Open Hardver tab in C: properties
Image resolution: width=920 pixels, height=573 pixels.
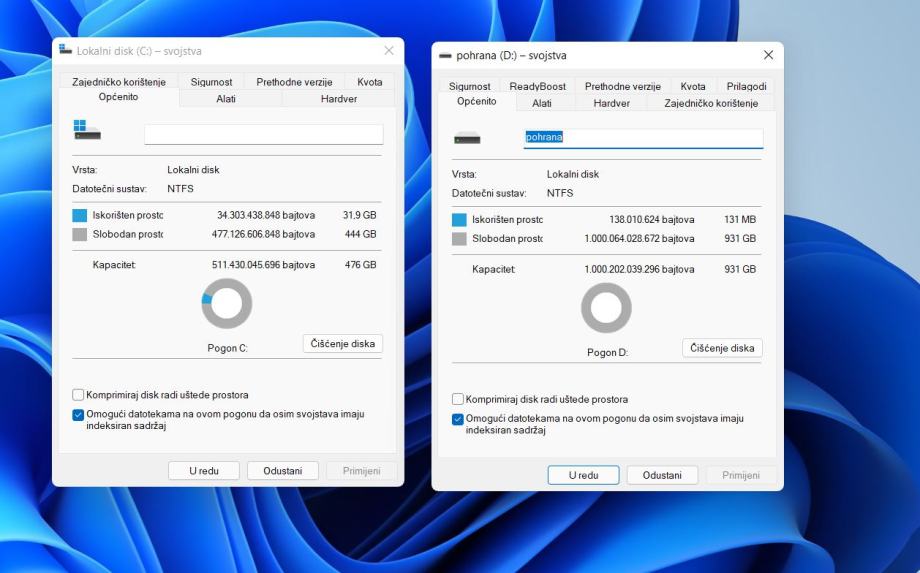pos(339,99)
